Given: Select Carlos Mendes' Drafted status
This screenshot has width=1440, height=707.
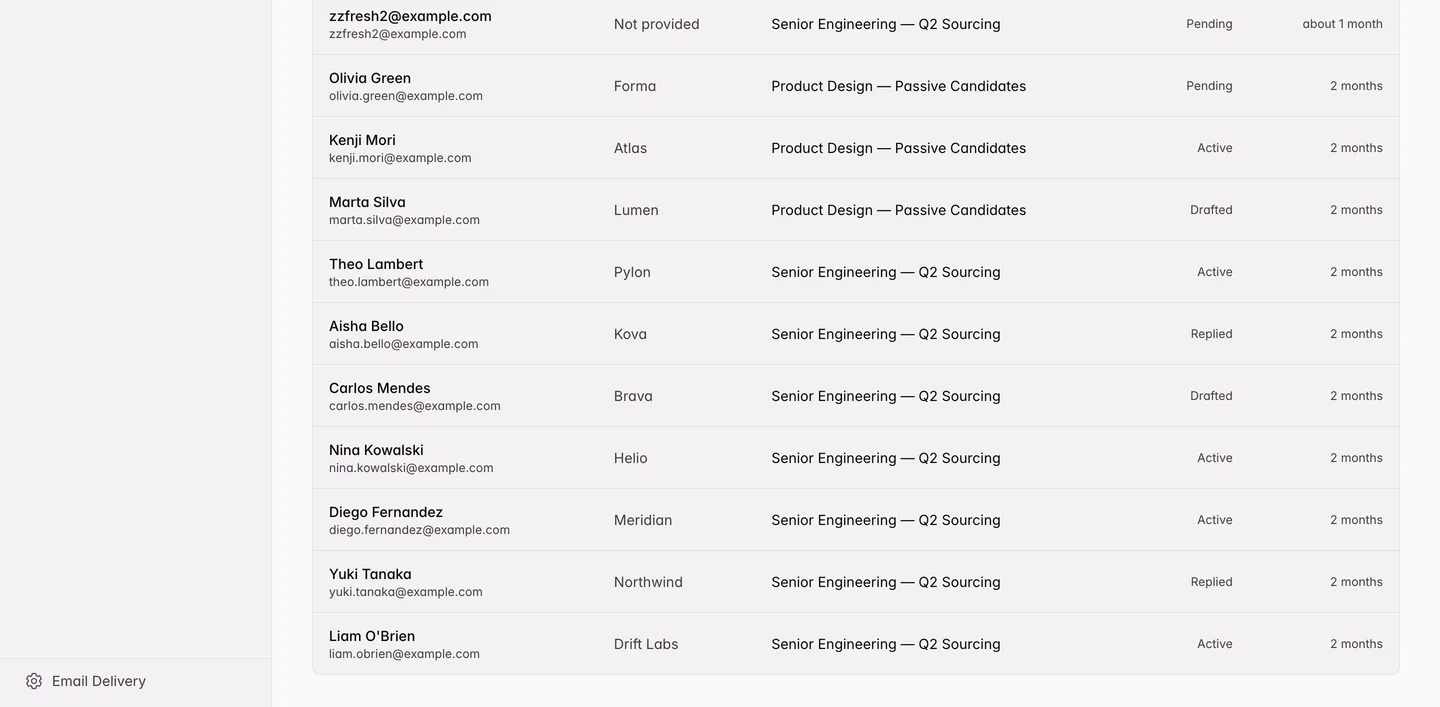Looking at the screenshot, I should pos(1211,396).
